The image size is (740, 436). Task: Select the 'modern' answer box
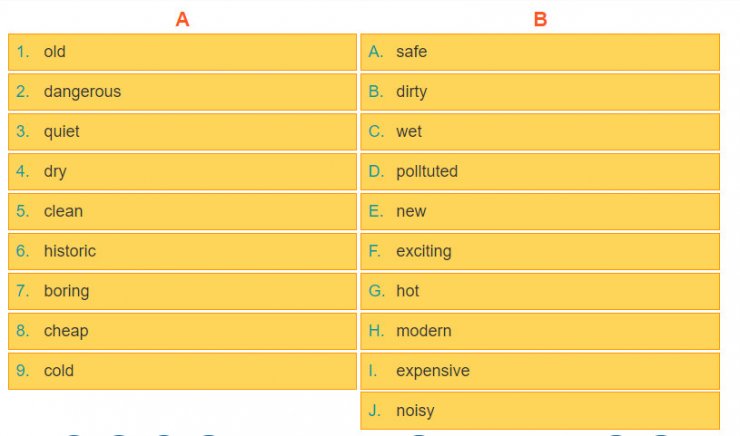tap(540, 331)
